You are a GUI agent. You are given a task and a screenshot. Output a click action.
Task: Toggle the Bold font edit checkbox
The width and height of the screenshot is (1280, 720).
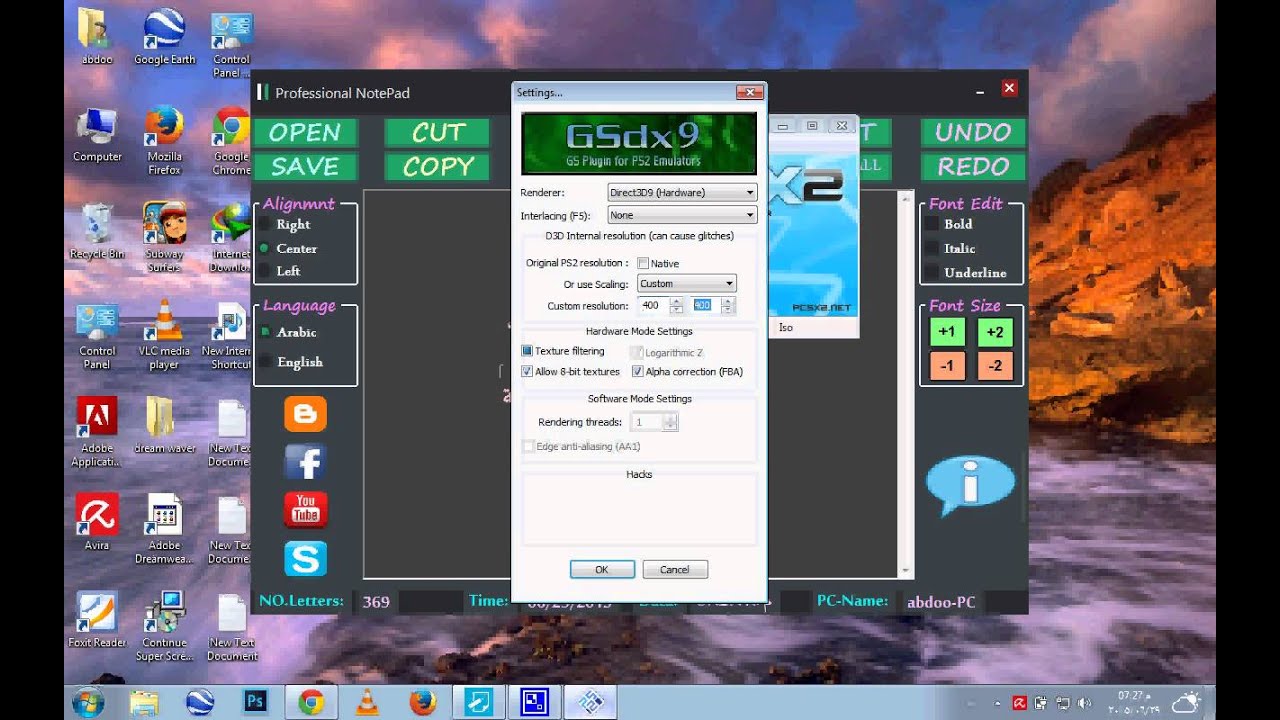[931, 224]
